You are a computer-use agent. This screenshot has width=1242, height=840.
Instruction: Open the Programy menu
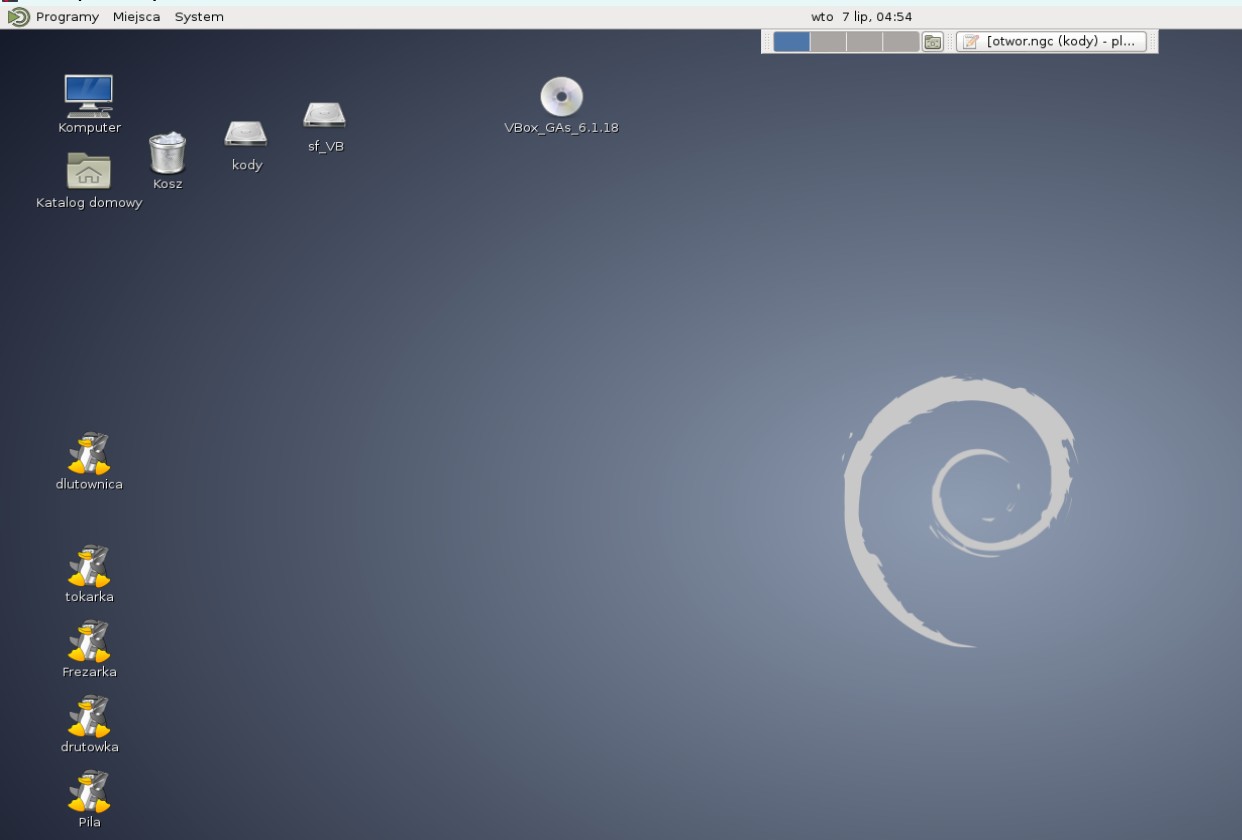pos(55,17)
